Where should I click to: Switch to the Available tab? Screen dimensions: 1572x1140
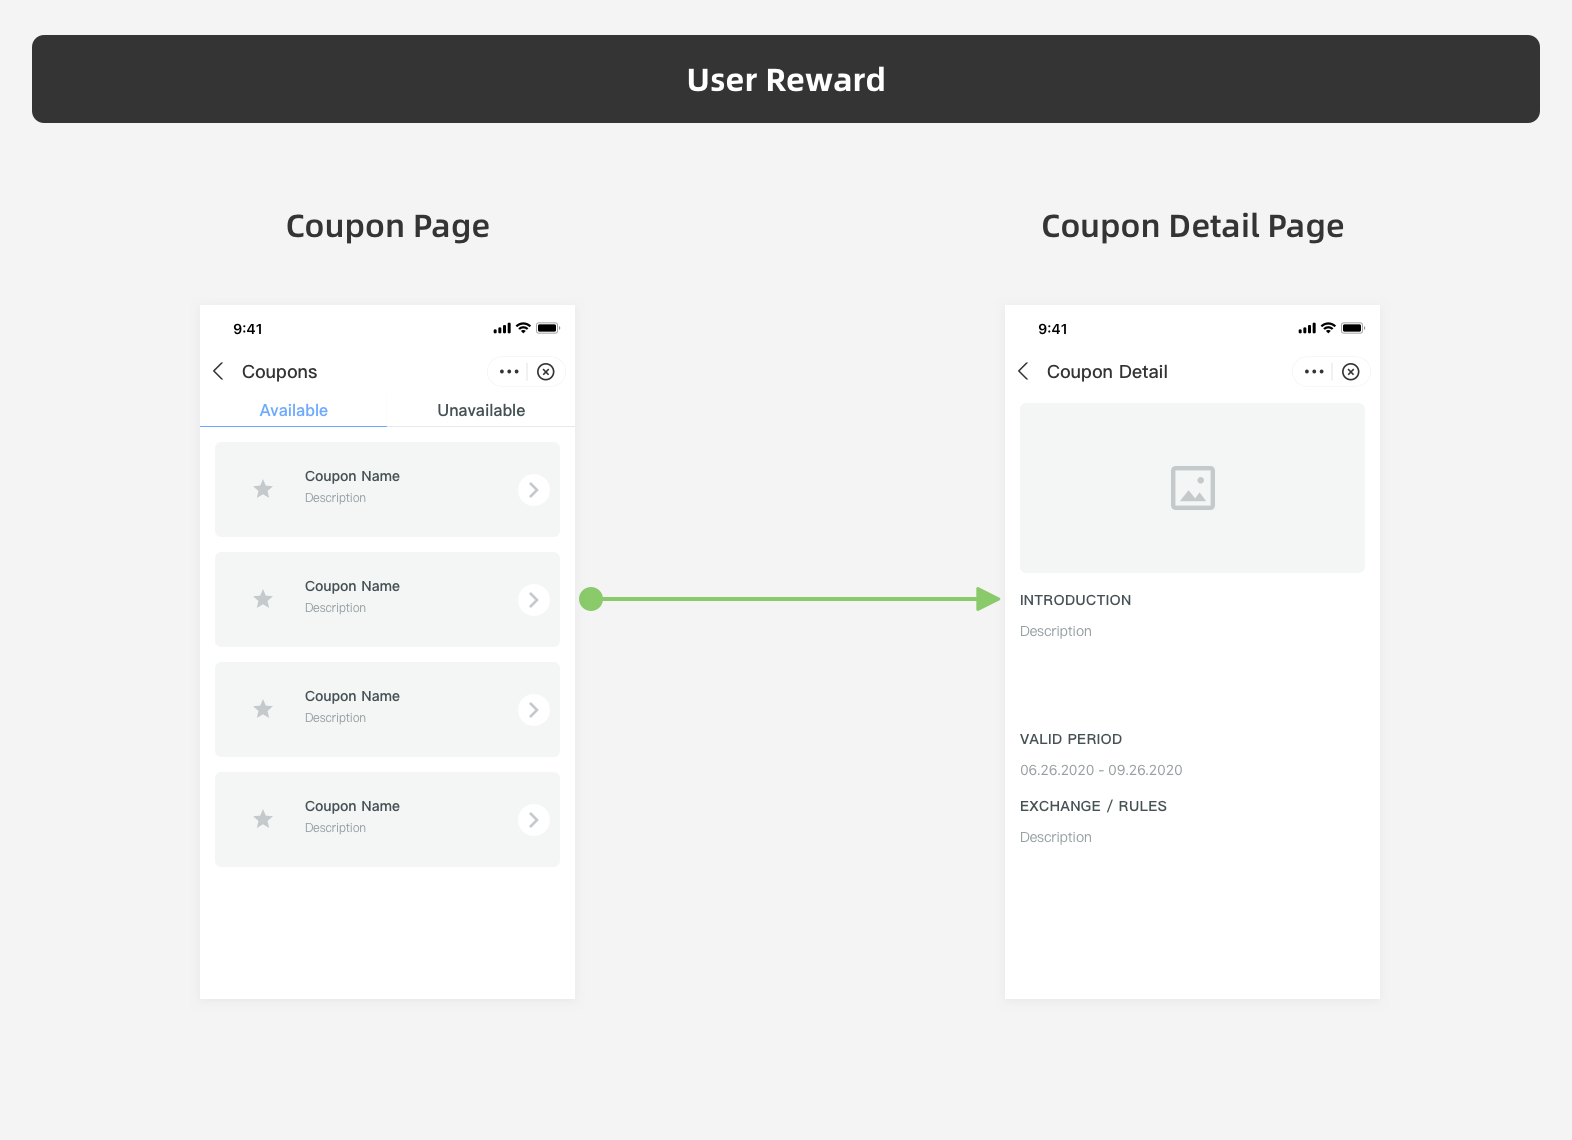click(293, 410)
